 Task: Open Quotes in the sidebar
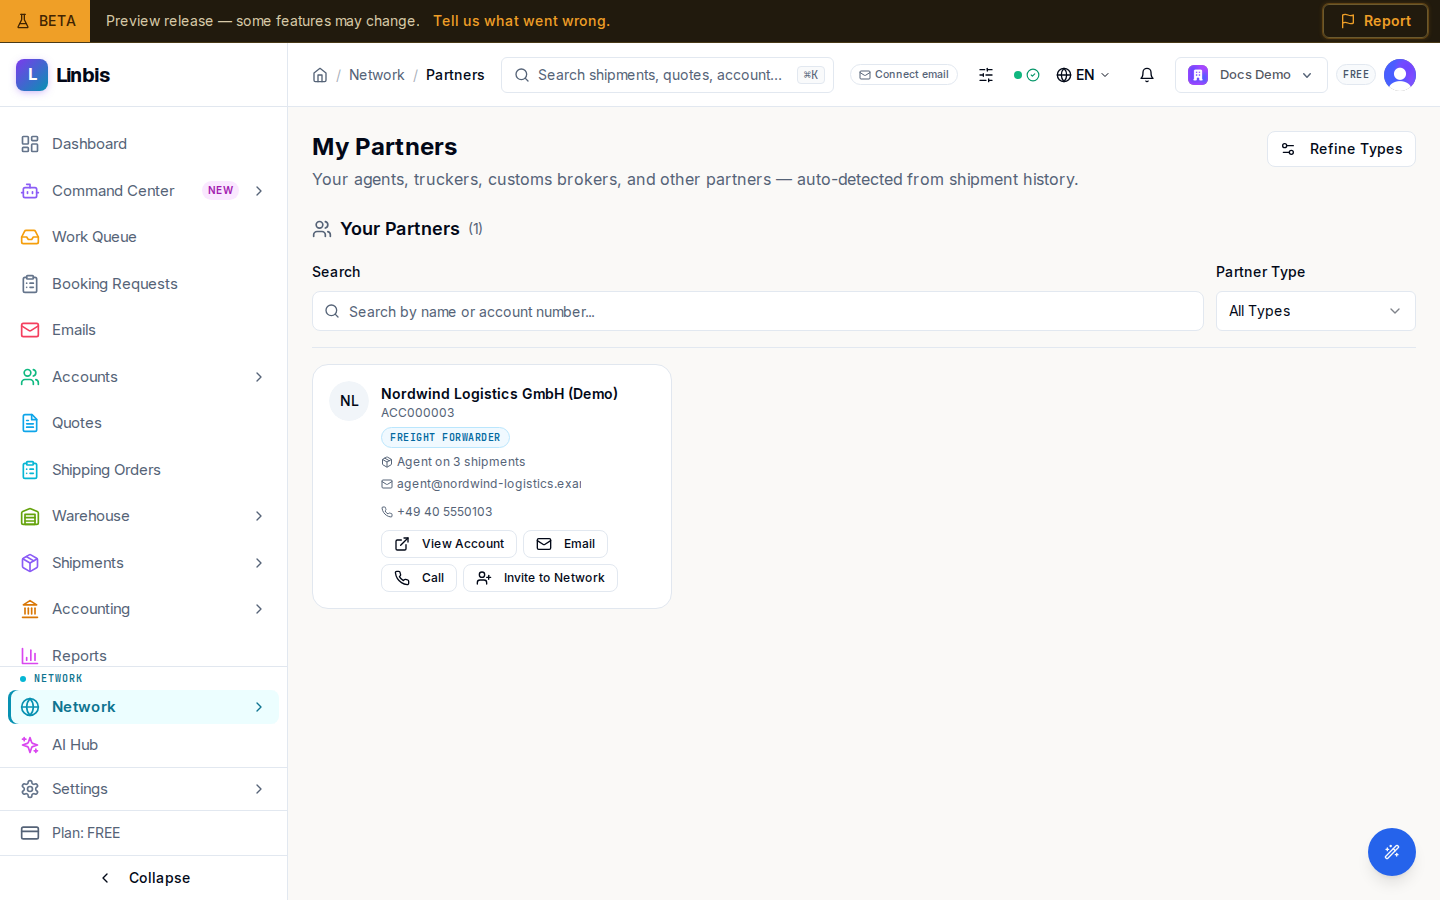pyautogui.click(x=144, y=423)
